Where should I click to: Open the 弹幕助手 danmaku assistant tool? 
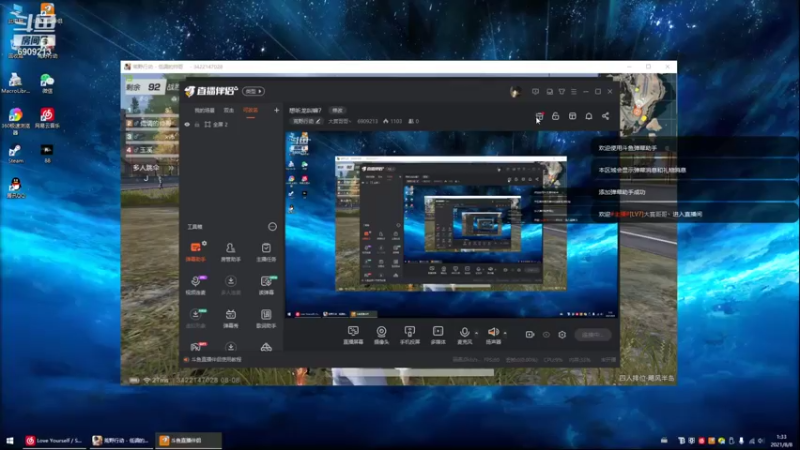click(x=195, y=252)
